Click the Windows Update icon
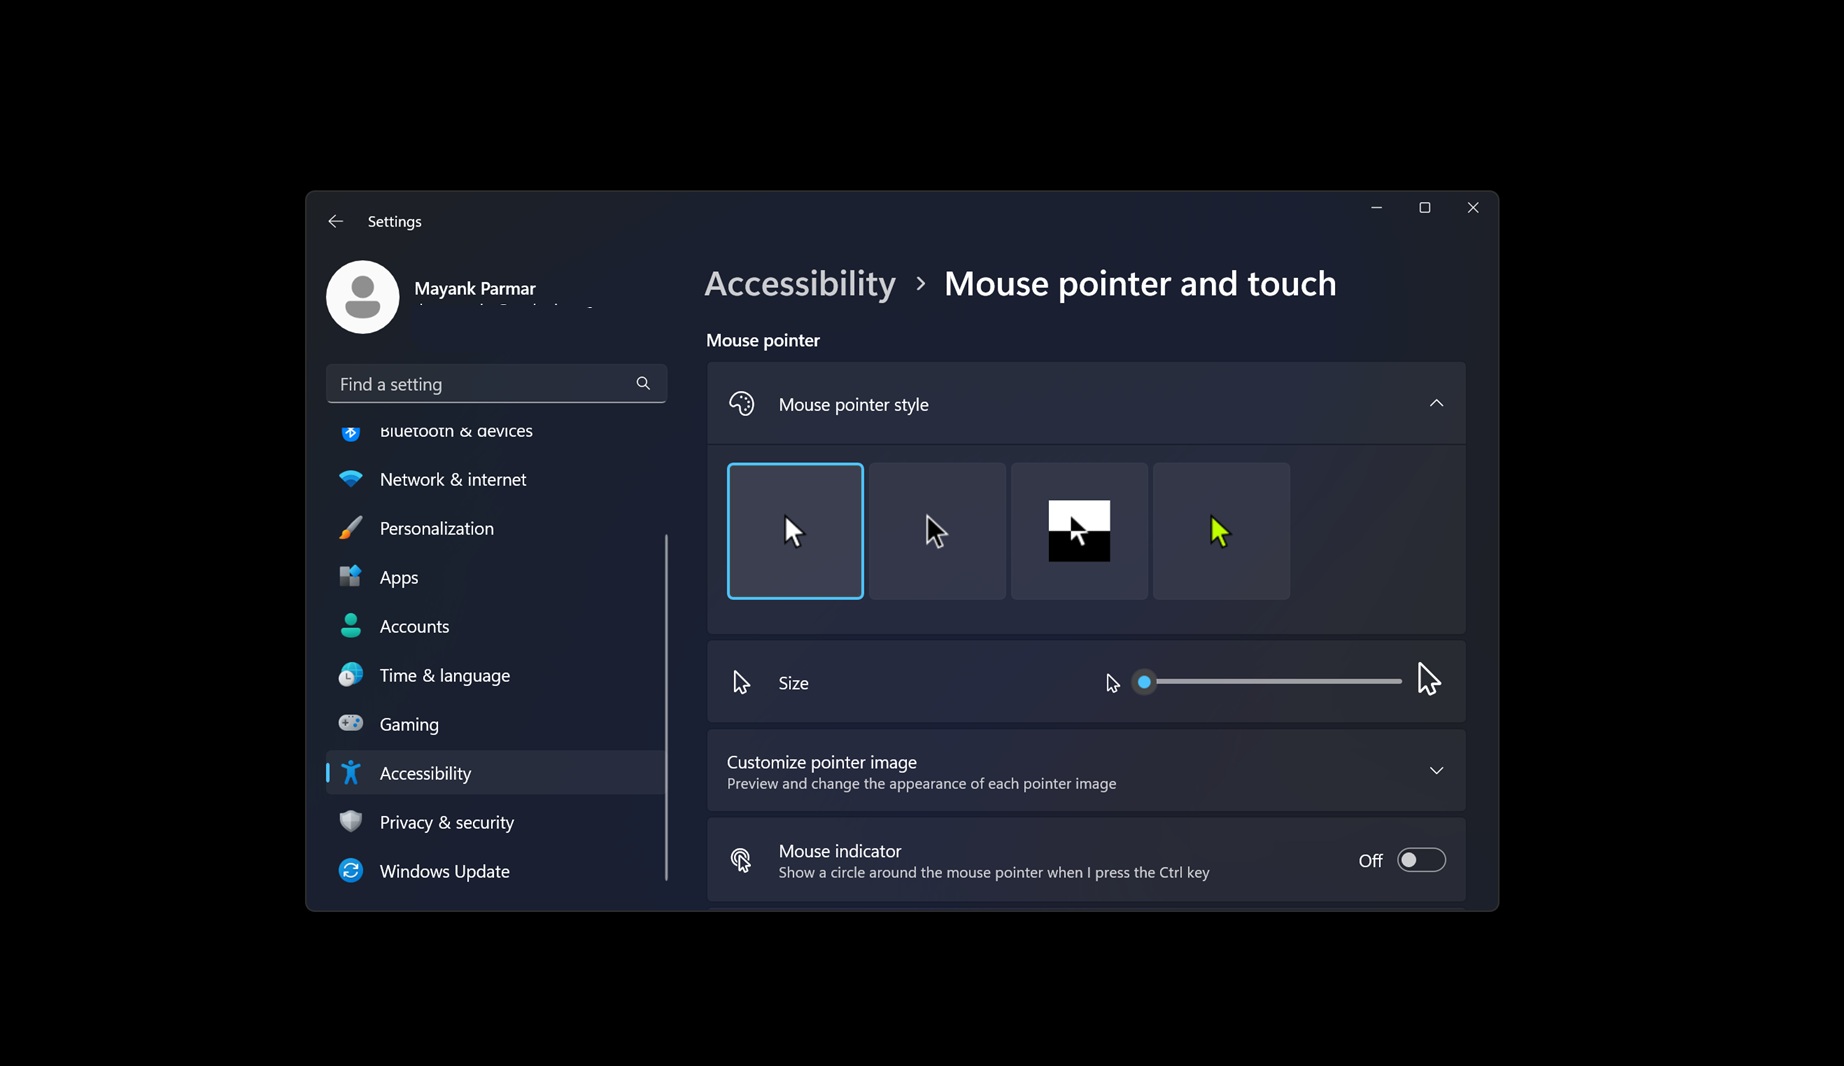This screenshot has width=1844, height=1066. pyautogui.click(x=350, y=870)
